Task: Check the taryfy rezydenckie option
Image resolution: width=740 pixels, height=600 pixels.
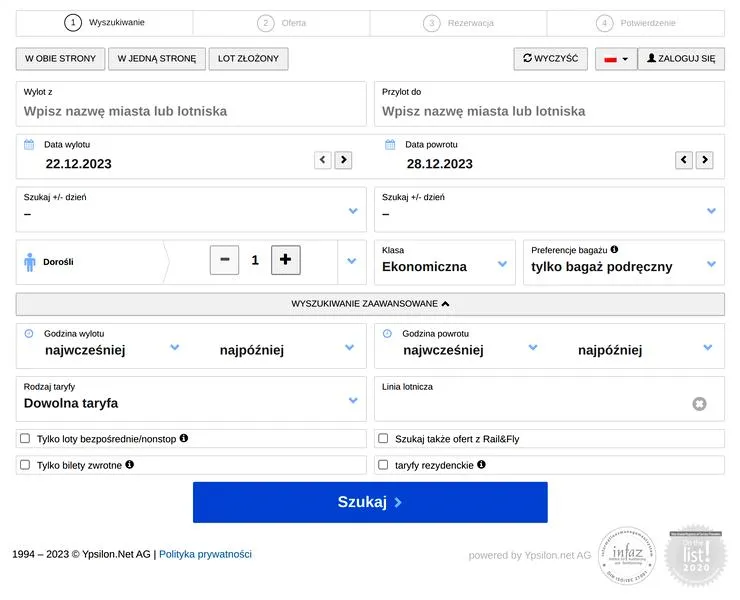Action: pos(383,465)
